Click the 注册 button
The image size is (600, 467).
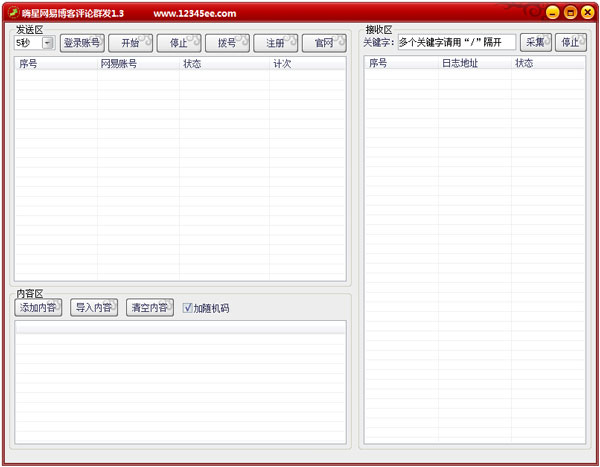point(275,43)
